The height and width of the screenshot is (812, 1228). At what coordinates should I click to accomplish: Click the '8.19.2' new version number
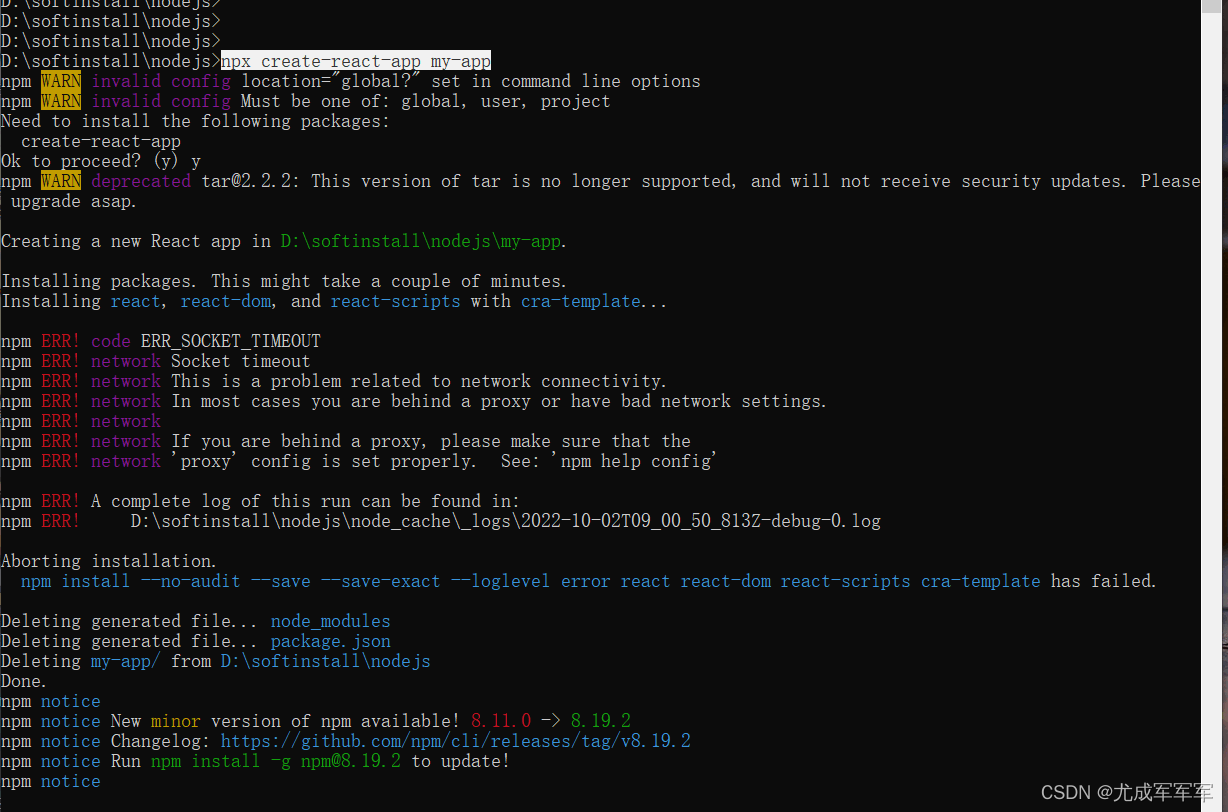[x=601, y=721]
